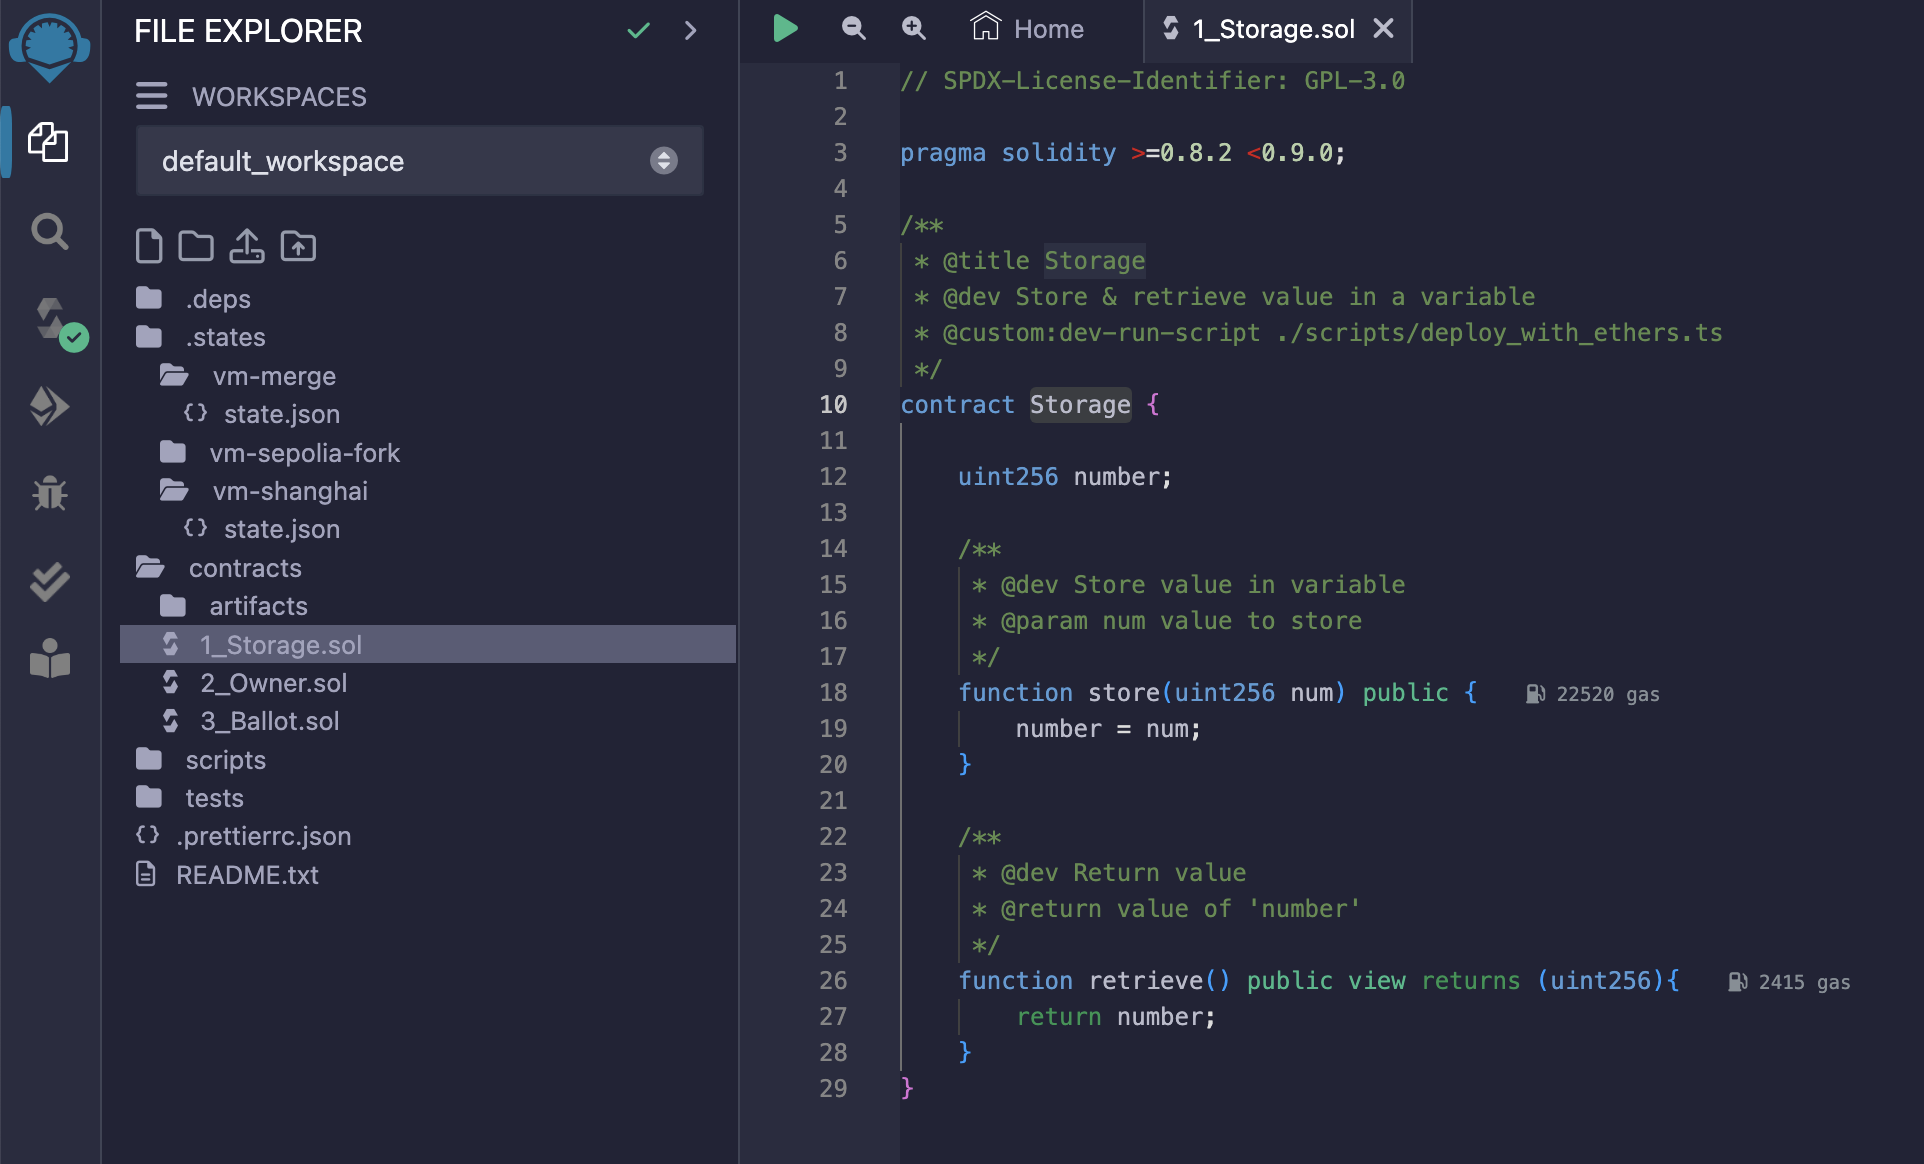Click the create new folder icon
This screenshot has width=1924, height=1164.
(196, 246)
